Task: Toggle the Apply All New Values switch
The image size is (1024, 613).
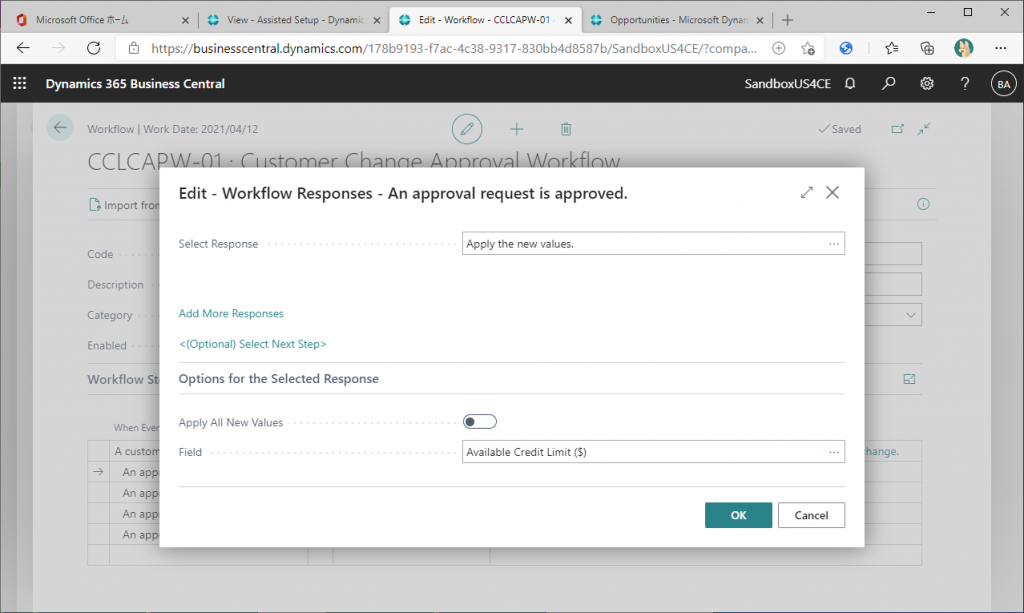Action: [479, 422]
